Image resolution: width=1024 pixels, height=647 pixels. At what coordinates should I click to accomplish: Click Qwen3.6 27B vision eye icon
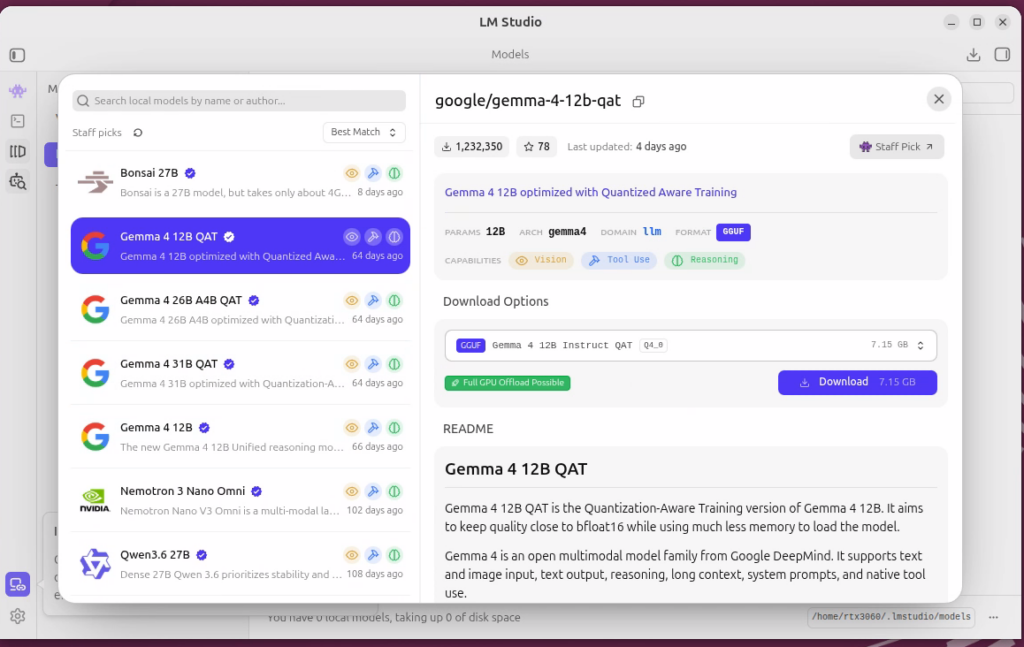351,555
